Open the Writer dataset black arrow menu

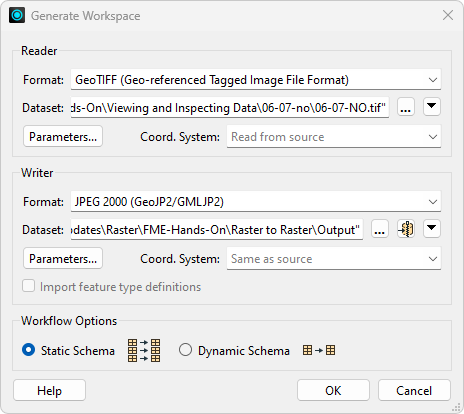click(x=432, y=229)
